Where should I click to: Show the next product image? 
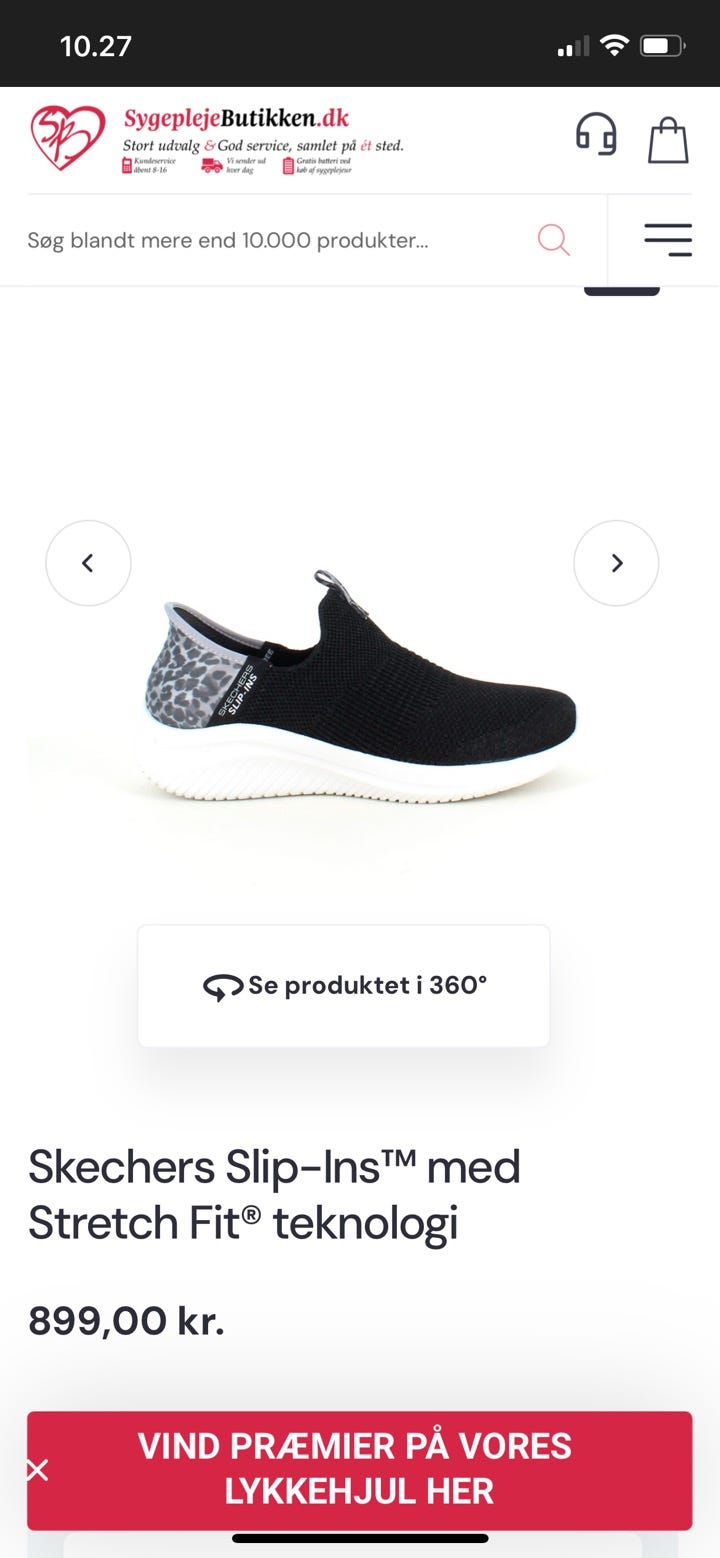point(616,563)
